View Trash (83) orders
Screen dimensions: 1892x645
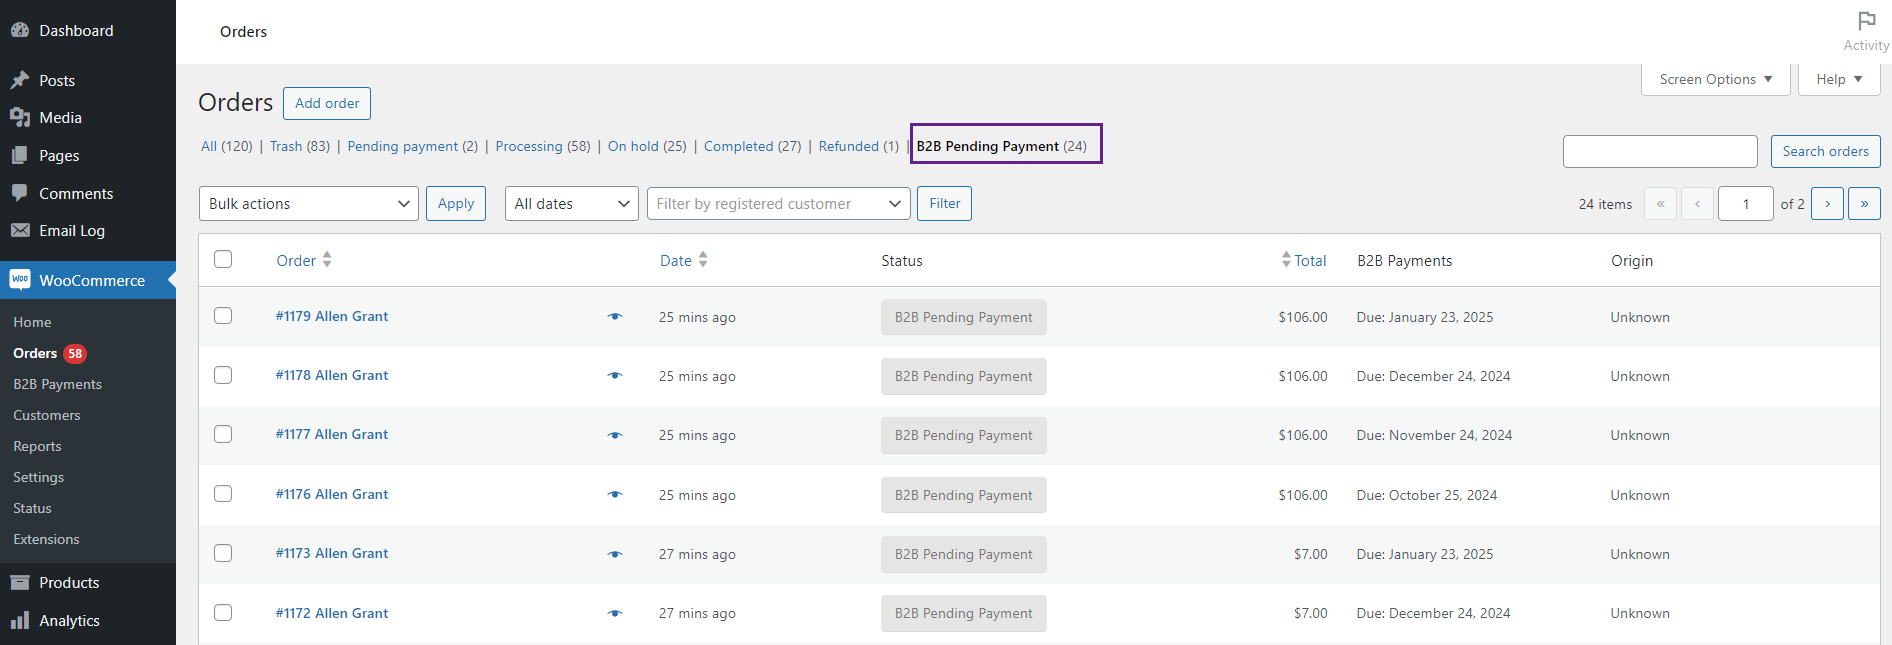(x=300, y=146)
